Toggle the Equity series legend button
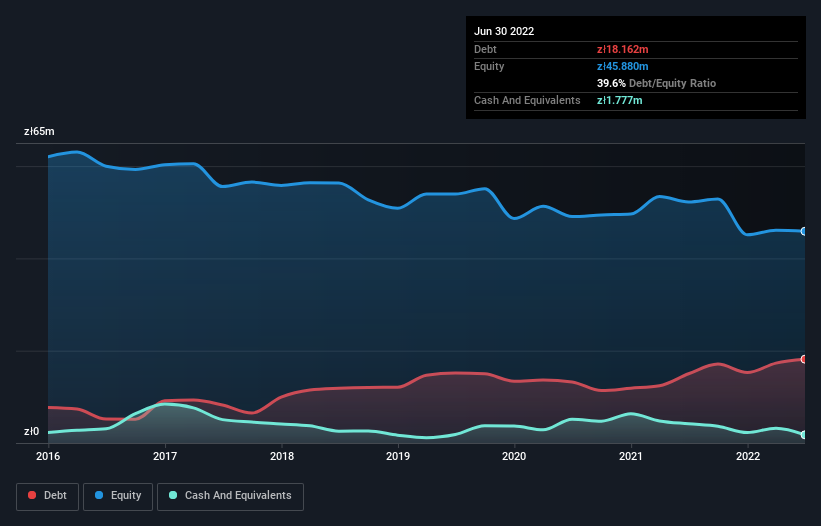This screenshot has height=526, width=821. tap(118, 496)
